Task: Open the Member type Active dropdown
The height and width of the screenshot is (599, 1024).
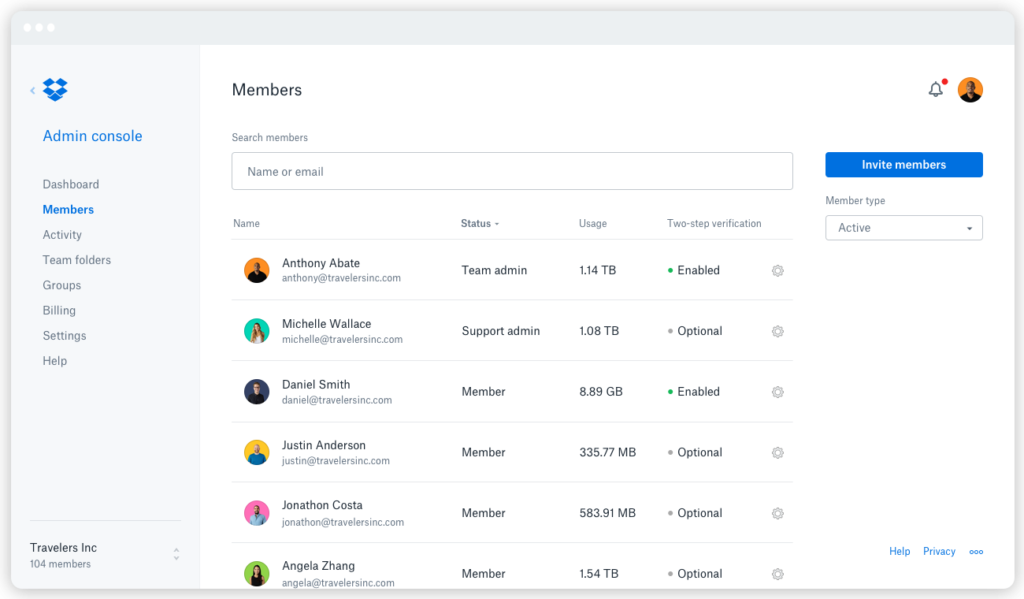Action: coord(903,227)
